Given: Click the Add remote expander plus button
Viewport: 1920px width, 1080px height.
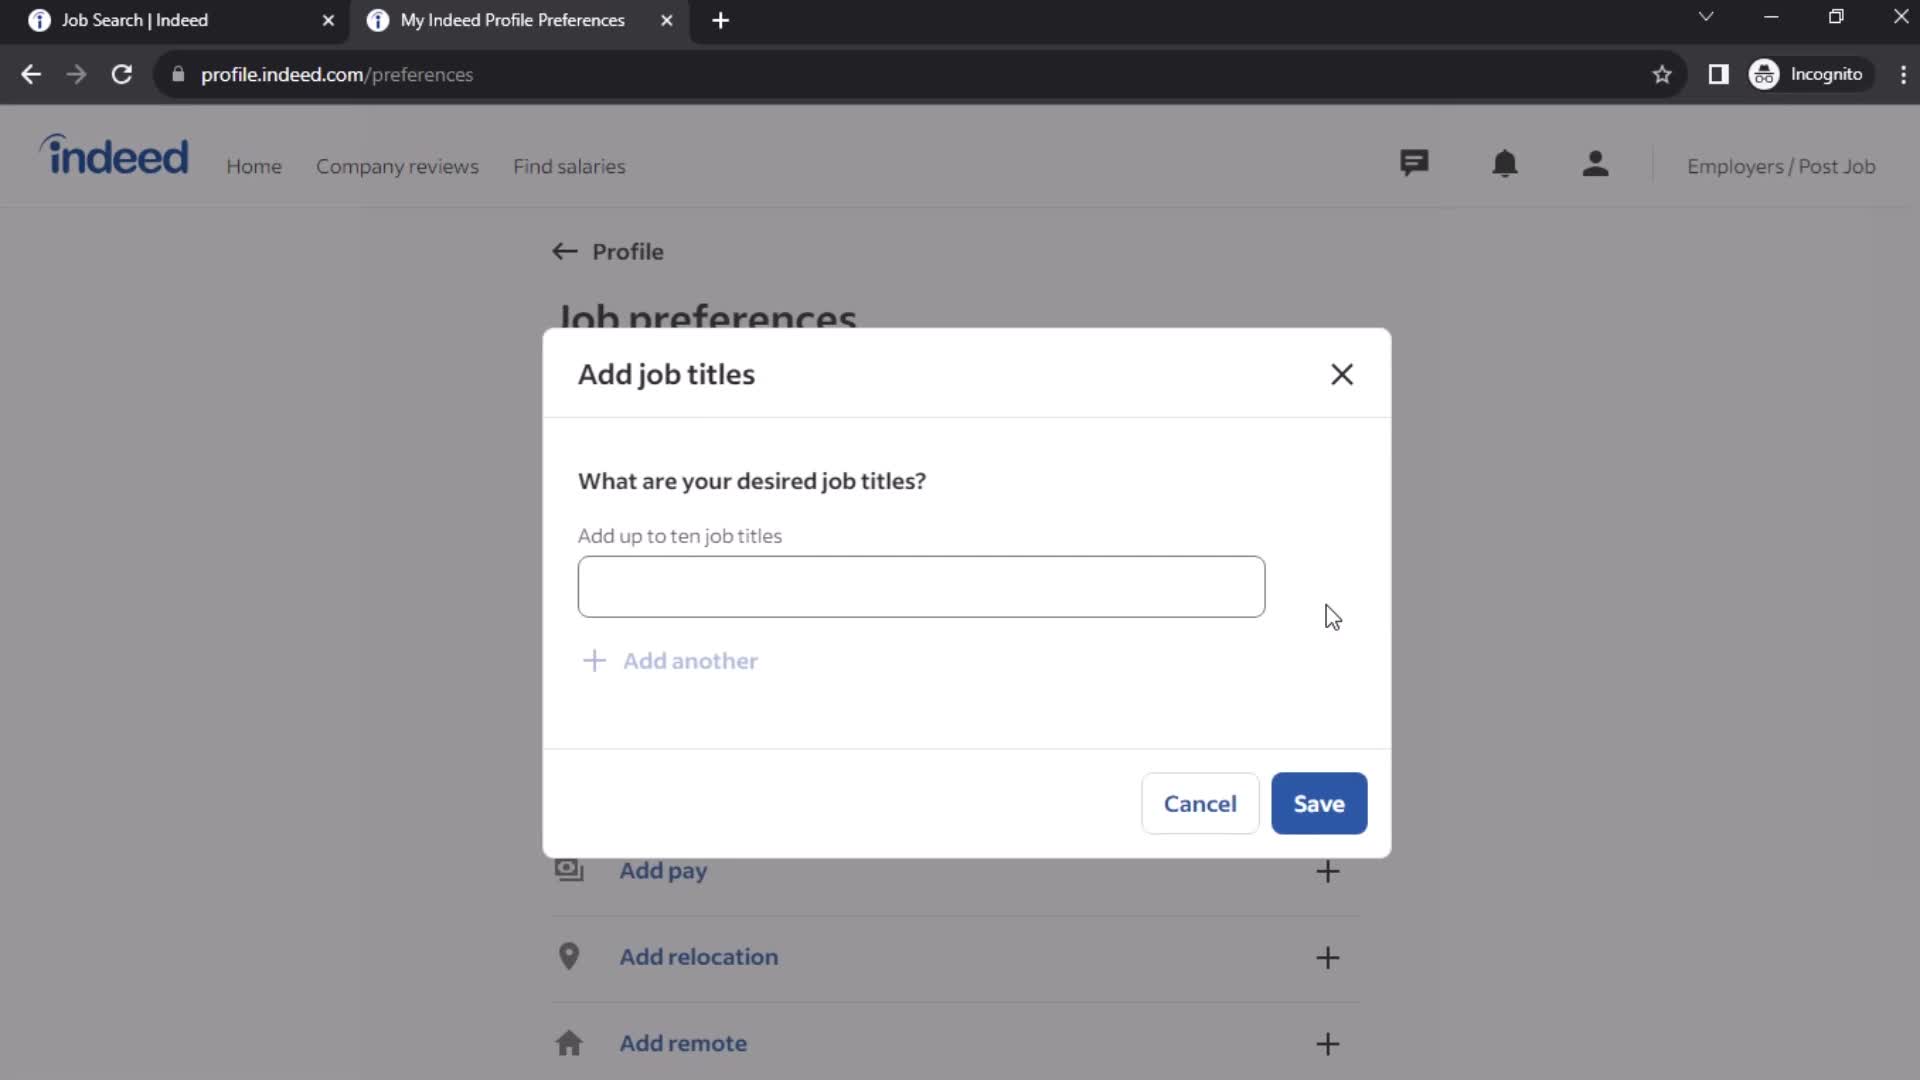Looking at the screenshot, I should point(1331,1043).
